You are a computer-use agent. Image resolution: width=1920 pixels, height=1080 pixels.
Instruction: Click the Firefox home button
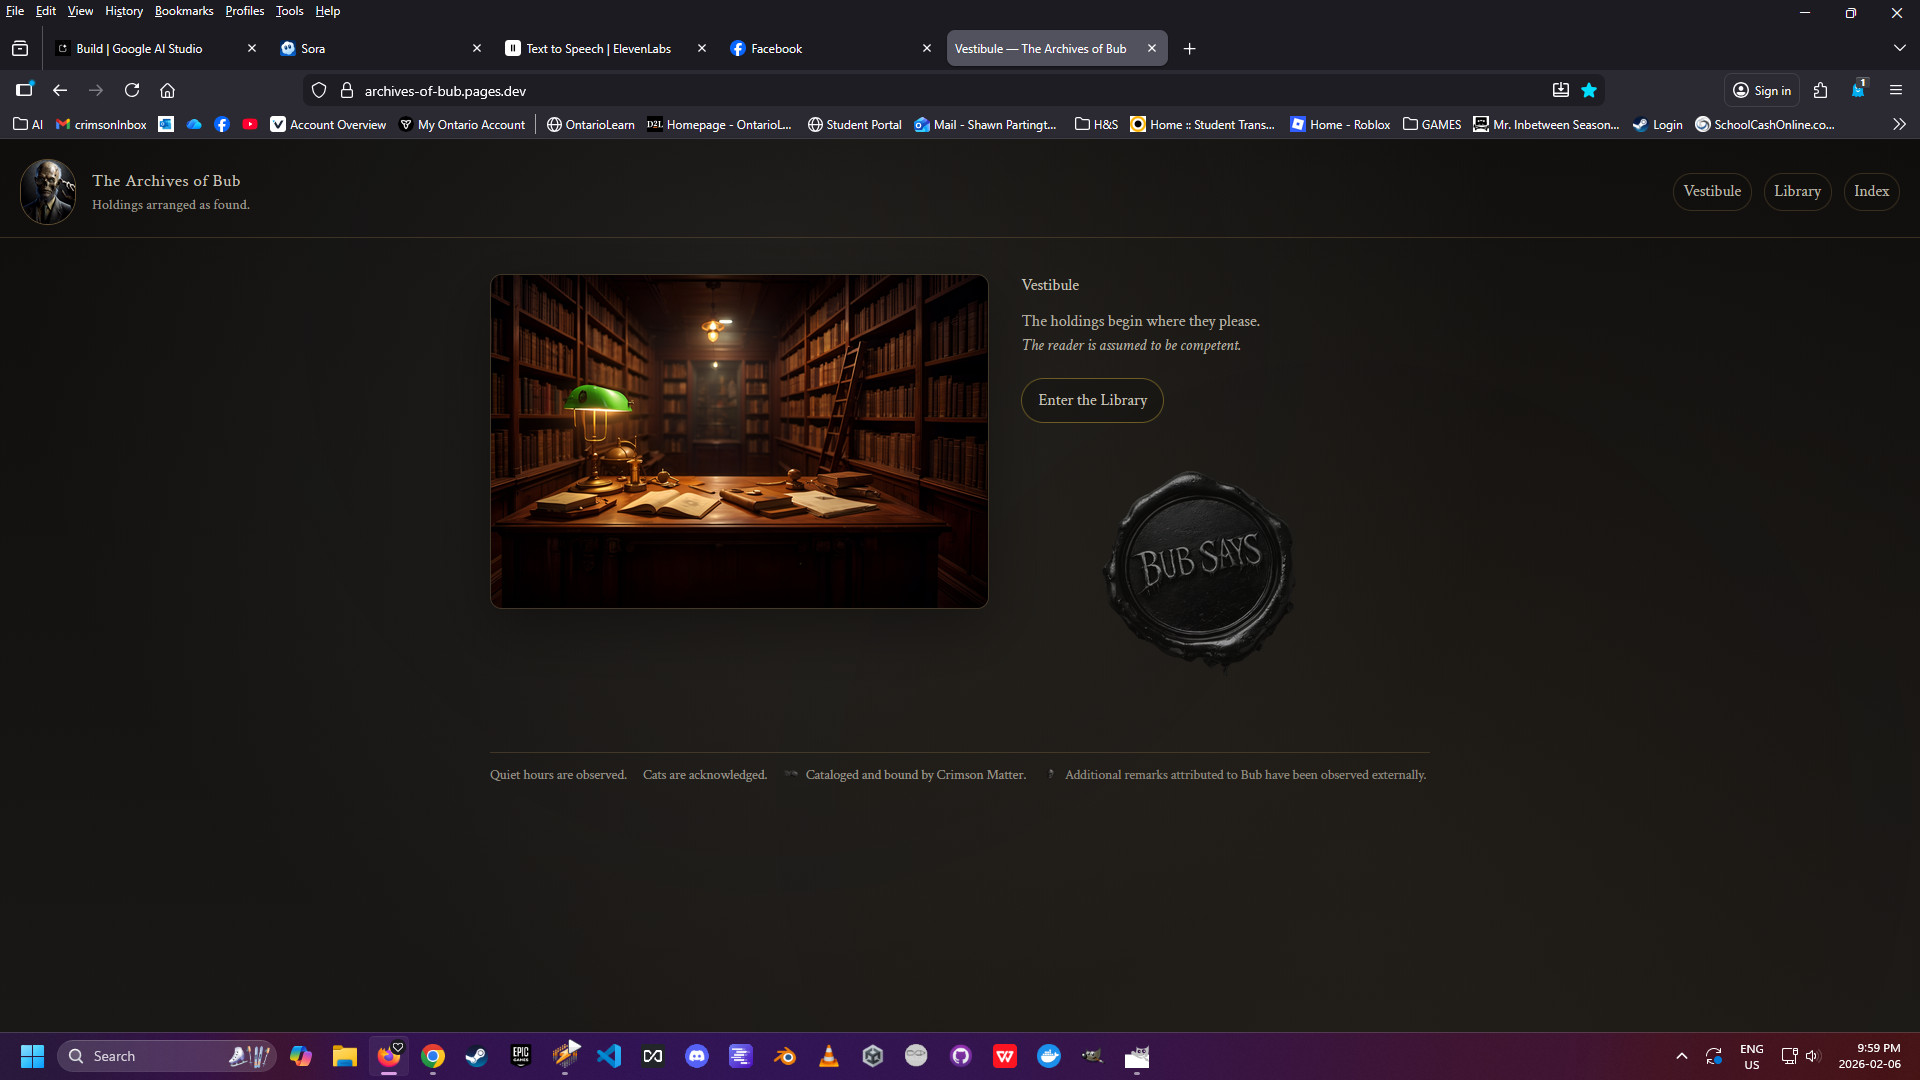167,90
